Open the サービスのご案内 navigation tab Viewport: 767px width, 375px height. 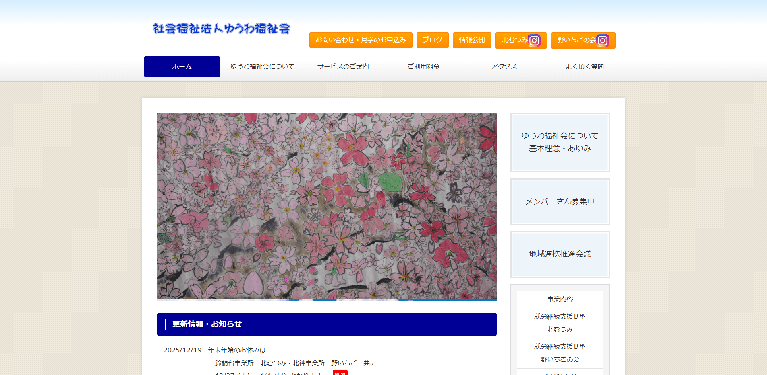tap(343, 66)
